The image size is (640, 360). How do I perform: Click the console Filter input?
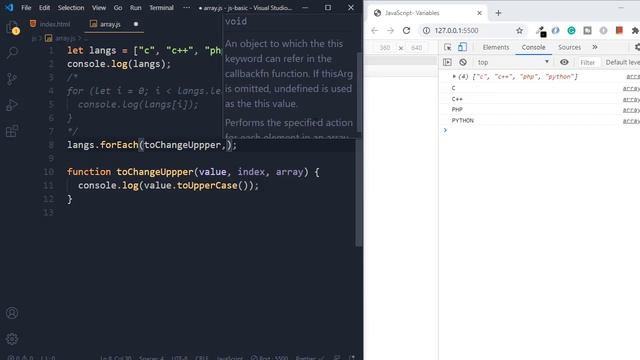pos(588,62)
